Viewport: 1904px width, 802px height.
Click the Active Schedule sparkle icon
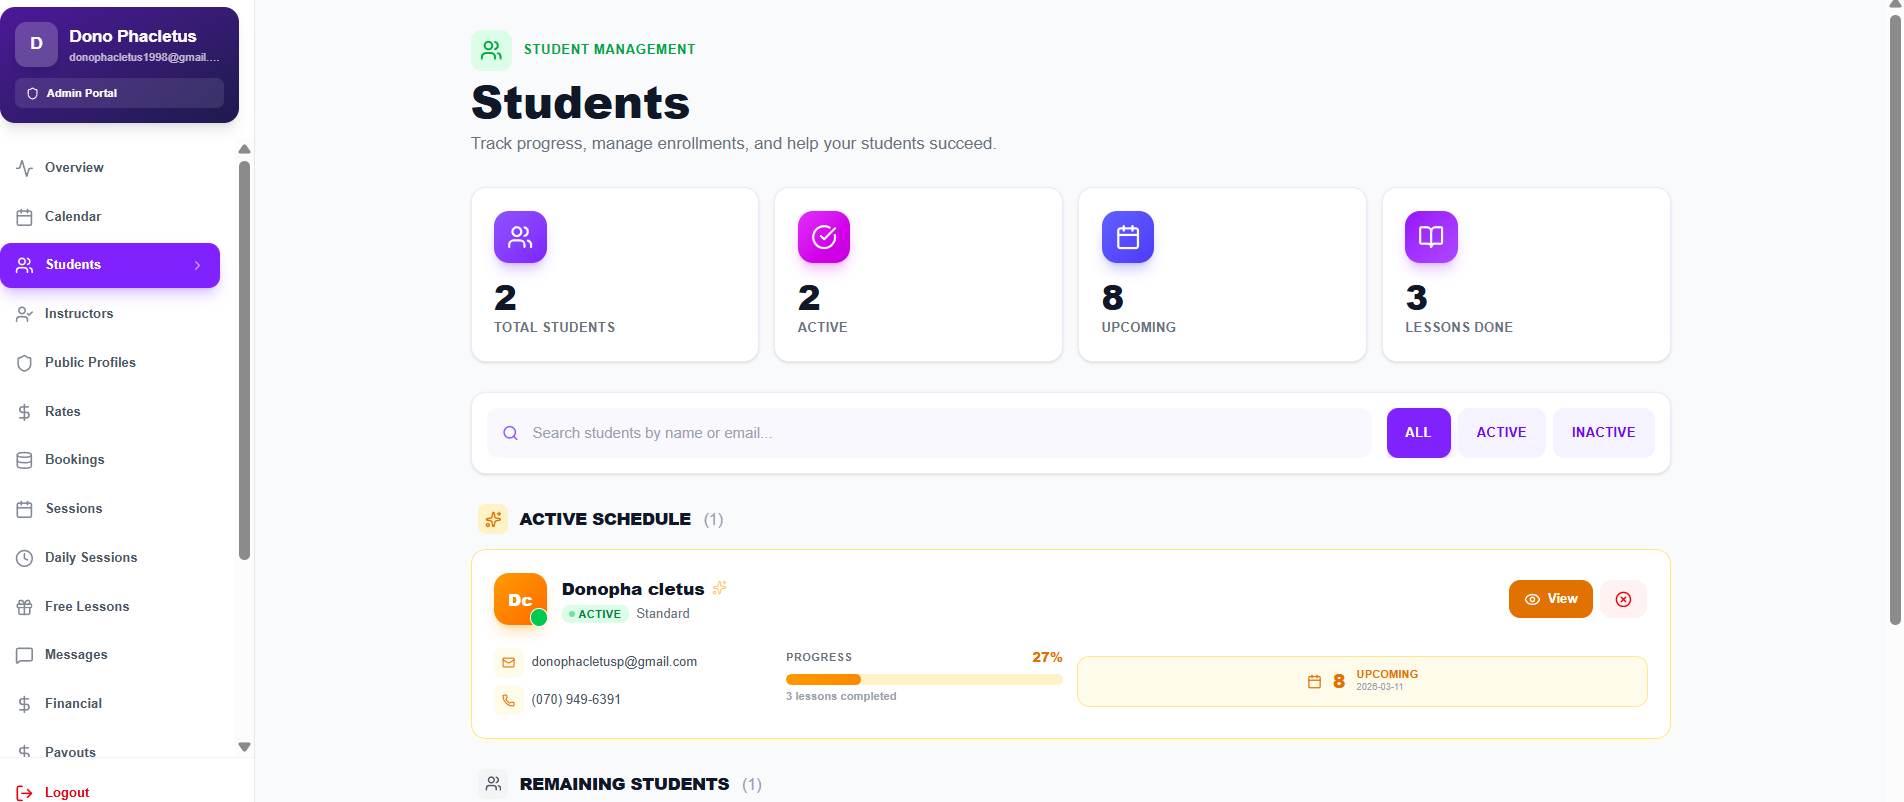(x=493, y=519)
